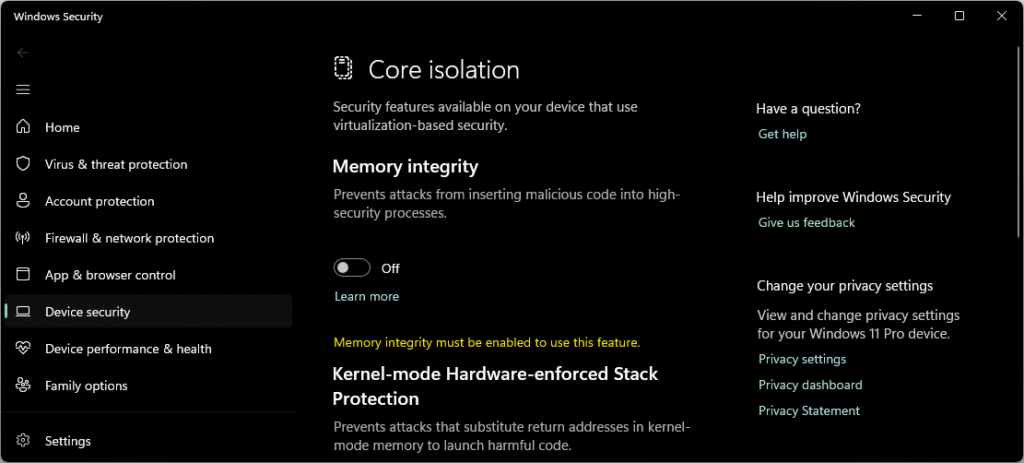Click the Settings gear icon

[x=23, y=441]
